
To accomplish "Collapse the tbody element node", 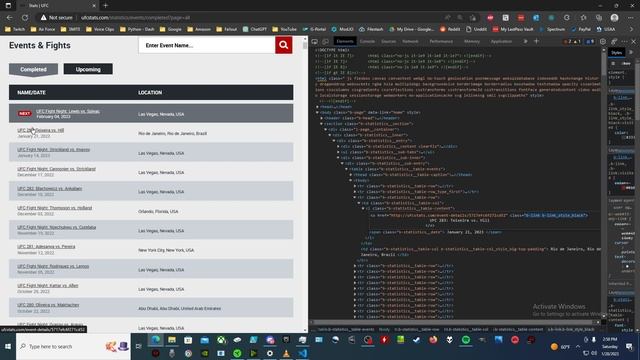I will pos(351,180).
